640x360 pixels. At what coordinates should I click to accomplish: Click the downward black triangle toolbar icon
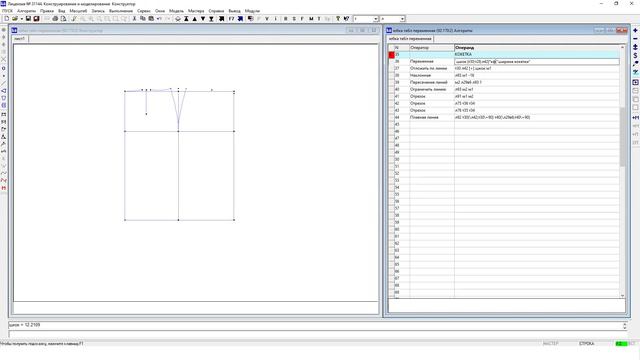pyautogui.click(x=203, y=19)
